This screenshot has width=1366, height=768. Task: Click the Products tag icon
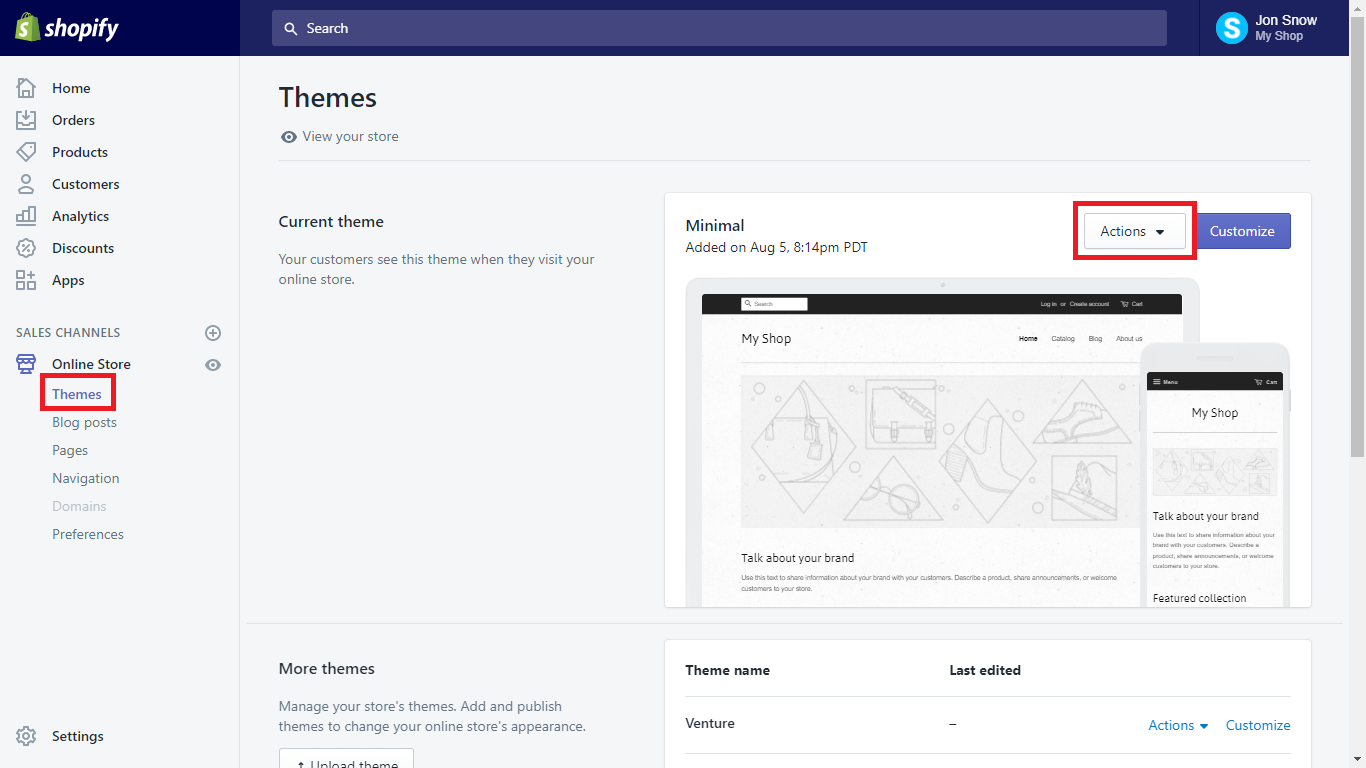coord(26,152)
